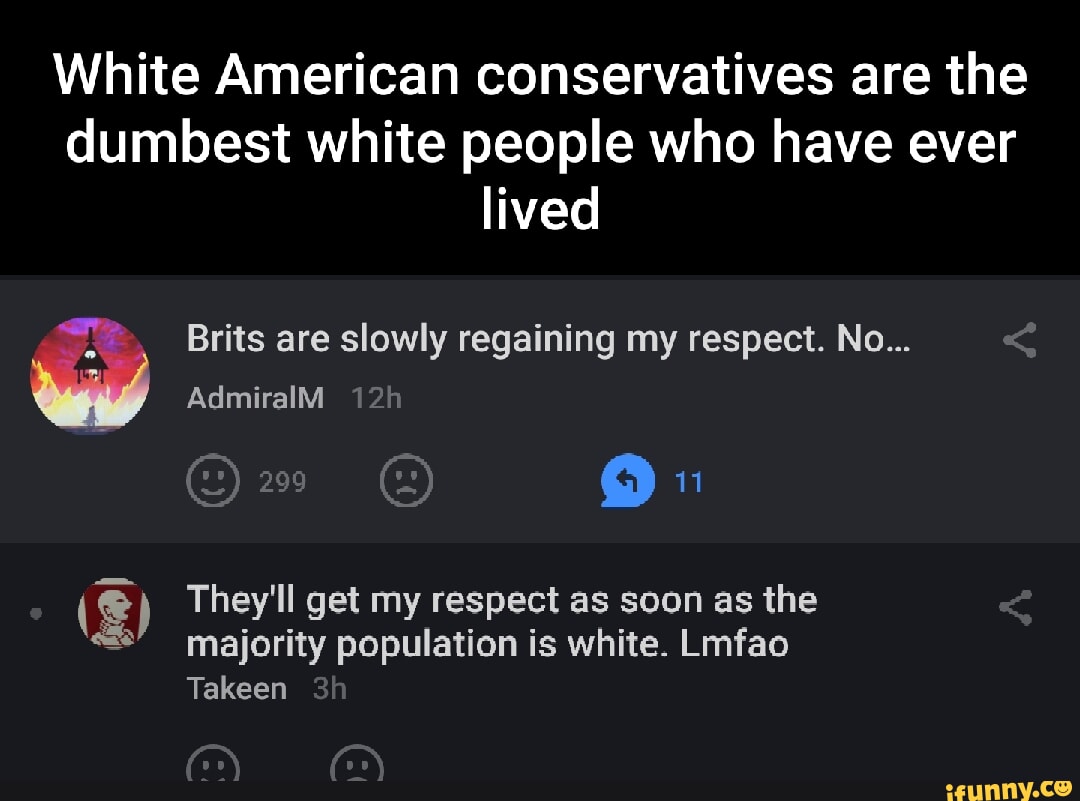Smile-react to Takeen's reply
This screenshot has width=1080, height=801.
click(x=212, y=769)
